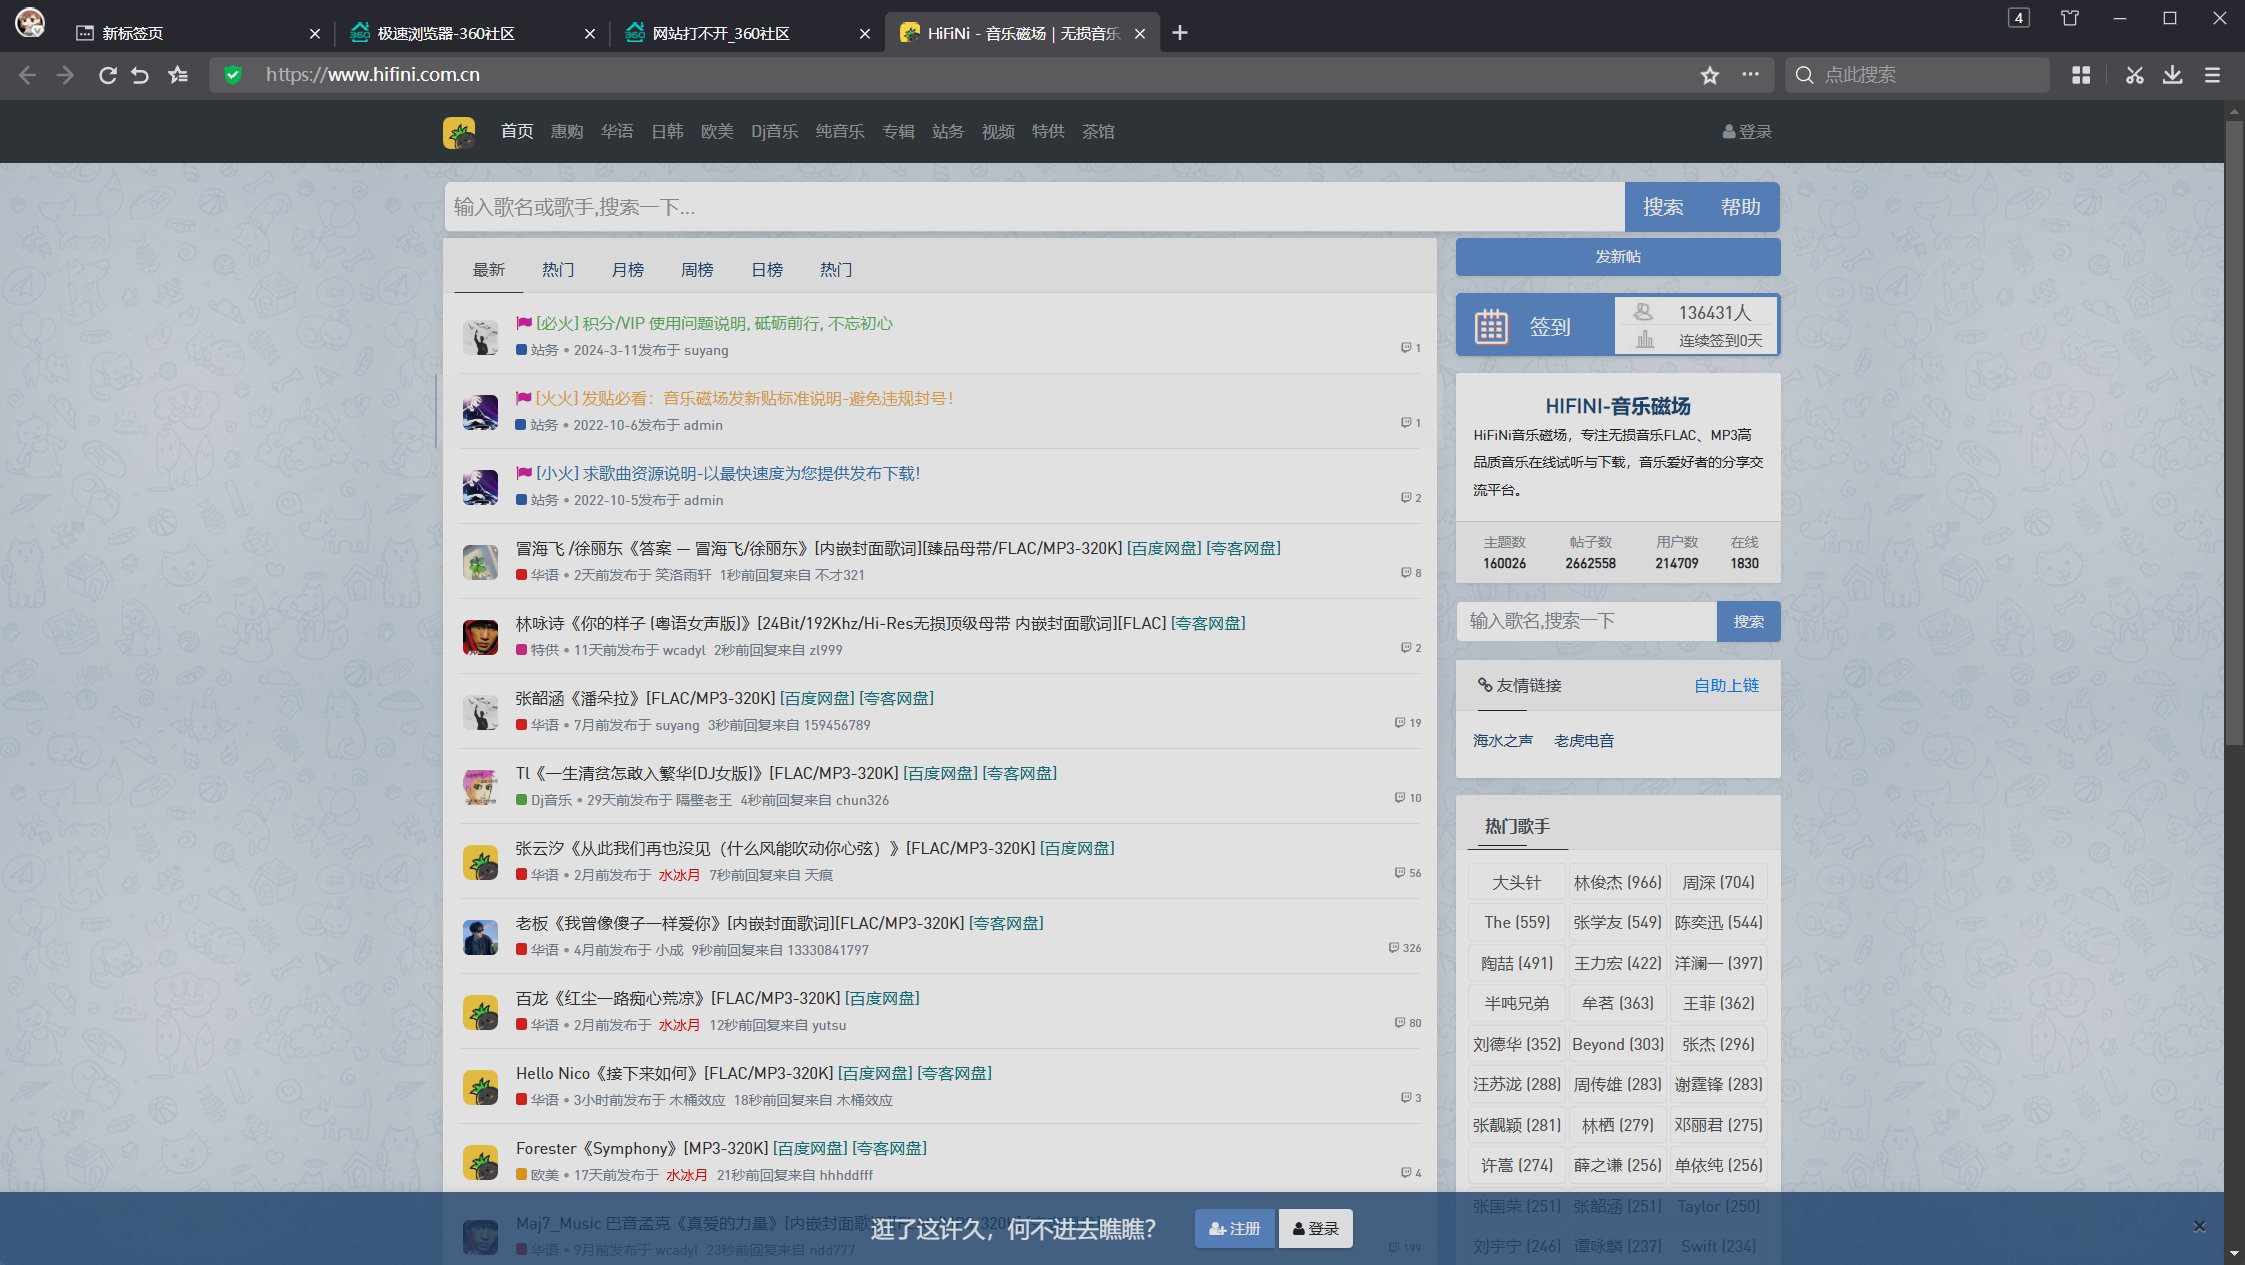The height and width of the screenshot is (1265, 2245).
Task: Reload the page with the refresh icon
Action: (x=107, y=75)
